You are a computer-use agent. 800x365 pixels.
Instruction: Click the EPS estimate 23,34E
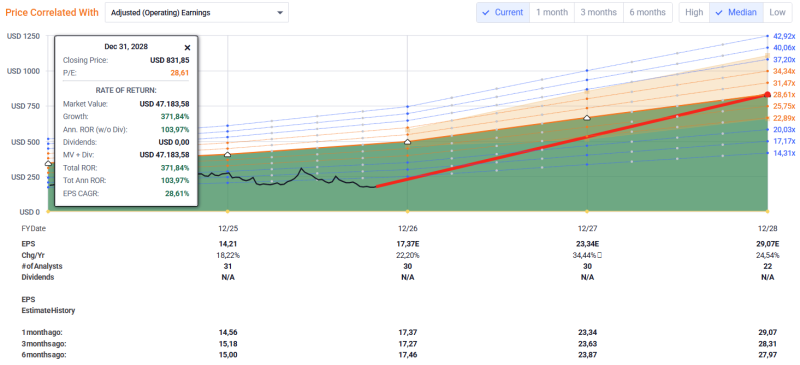point(587,245)
